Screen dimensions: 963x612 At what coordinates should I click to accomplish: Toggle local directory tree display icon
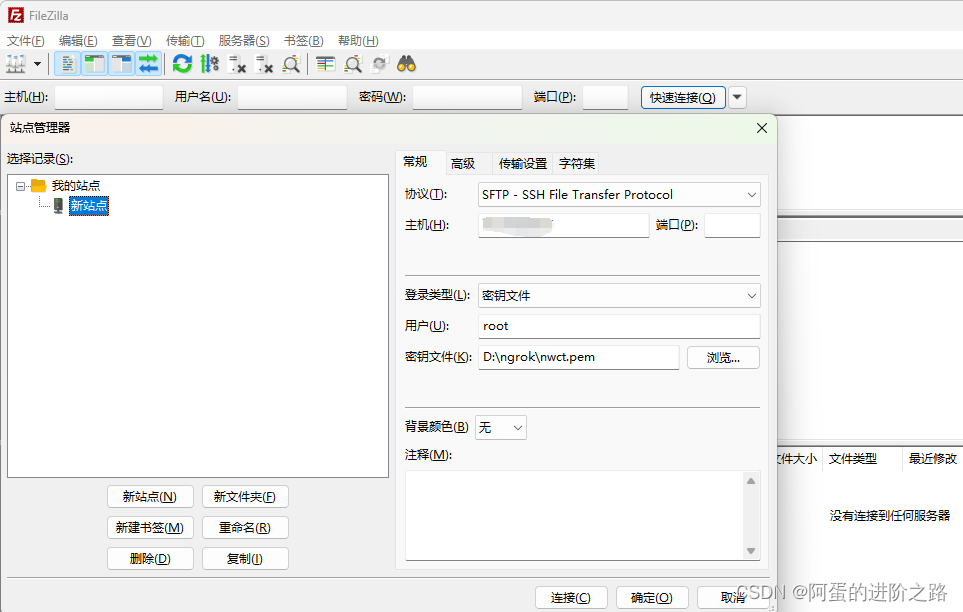pos(95,64)
